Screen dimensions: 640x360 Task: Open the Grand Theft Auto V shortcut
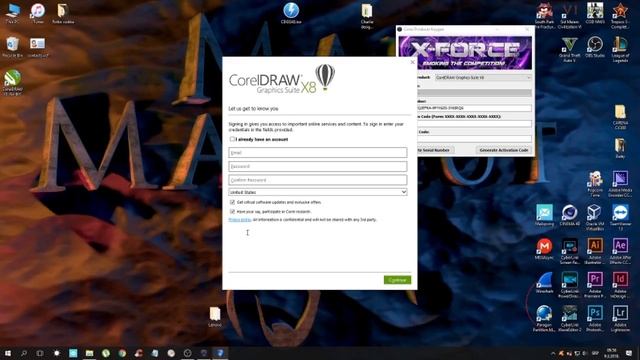[569, 49]
